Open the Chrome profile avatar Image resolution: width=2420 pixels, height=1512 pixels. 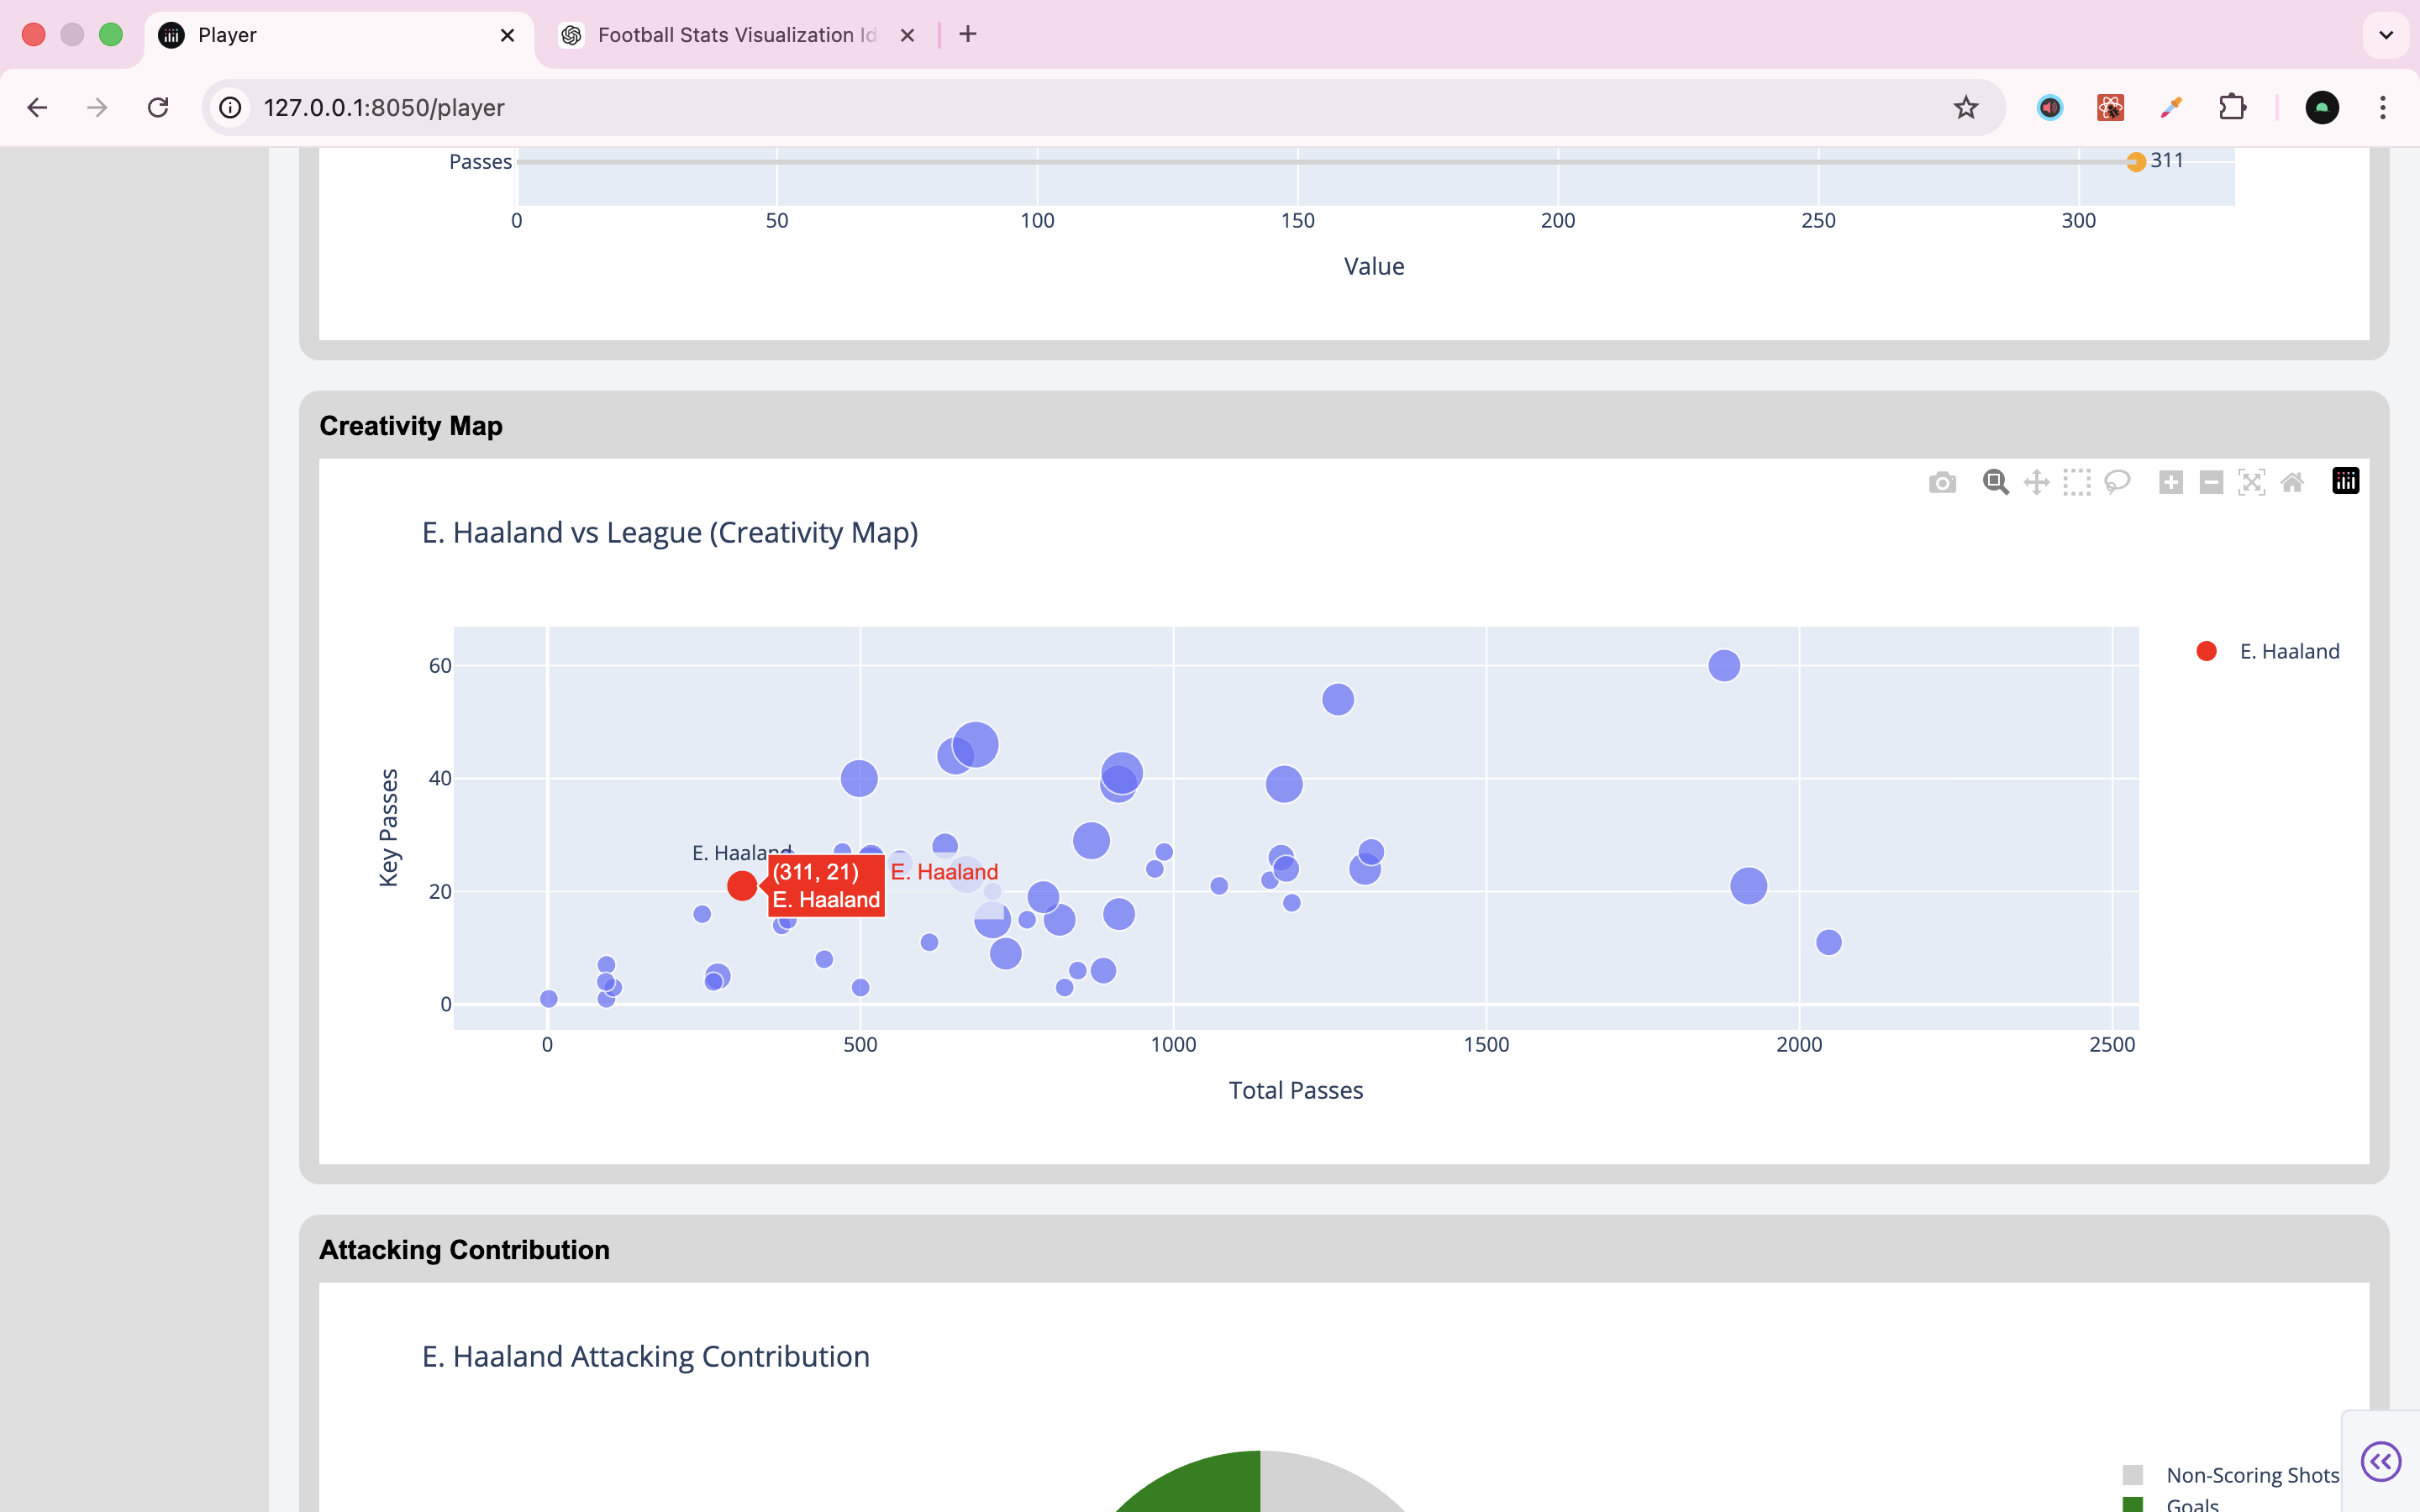2322,107
